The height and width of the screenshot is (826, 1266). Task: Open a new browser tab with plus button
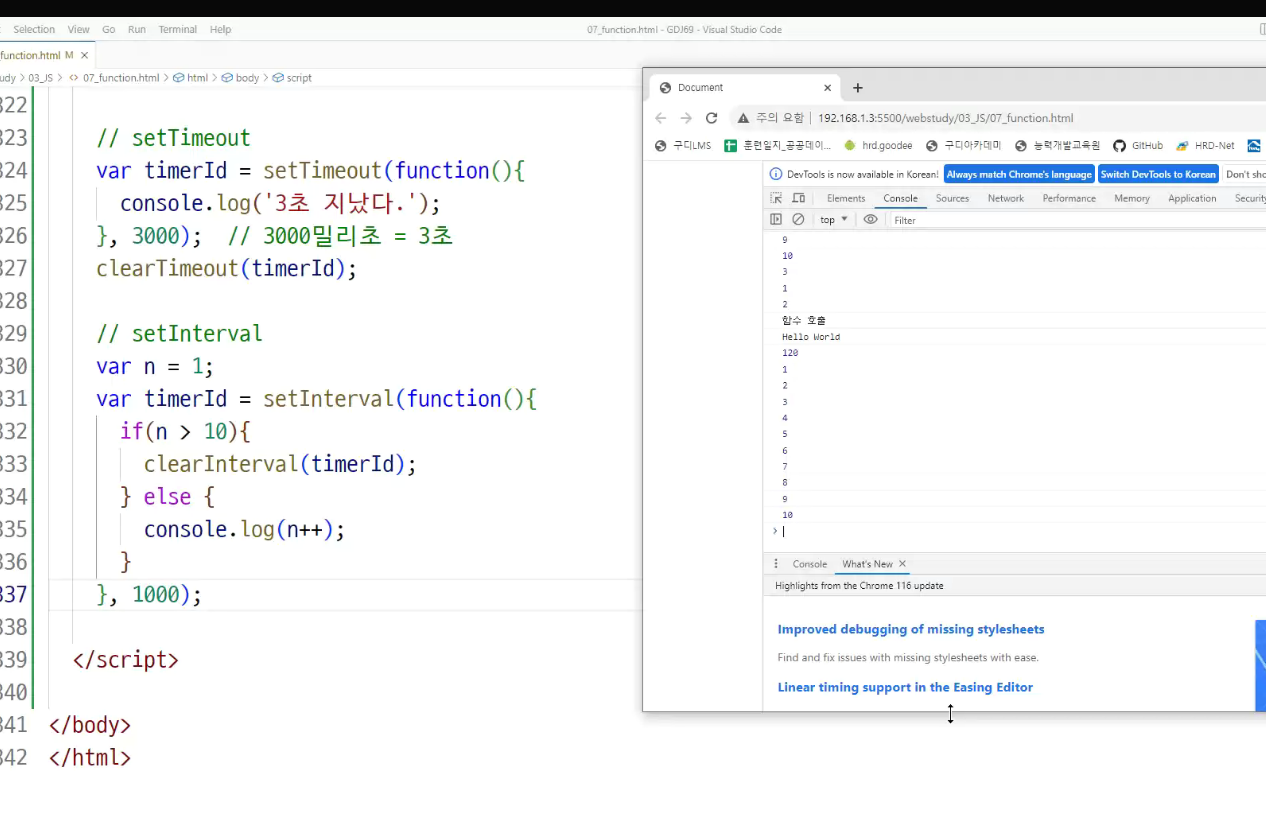(858, 88)
